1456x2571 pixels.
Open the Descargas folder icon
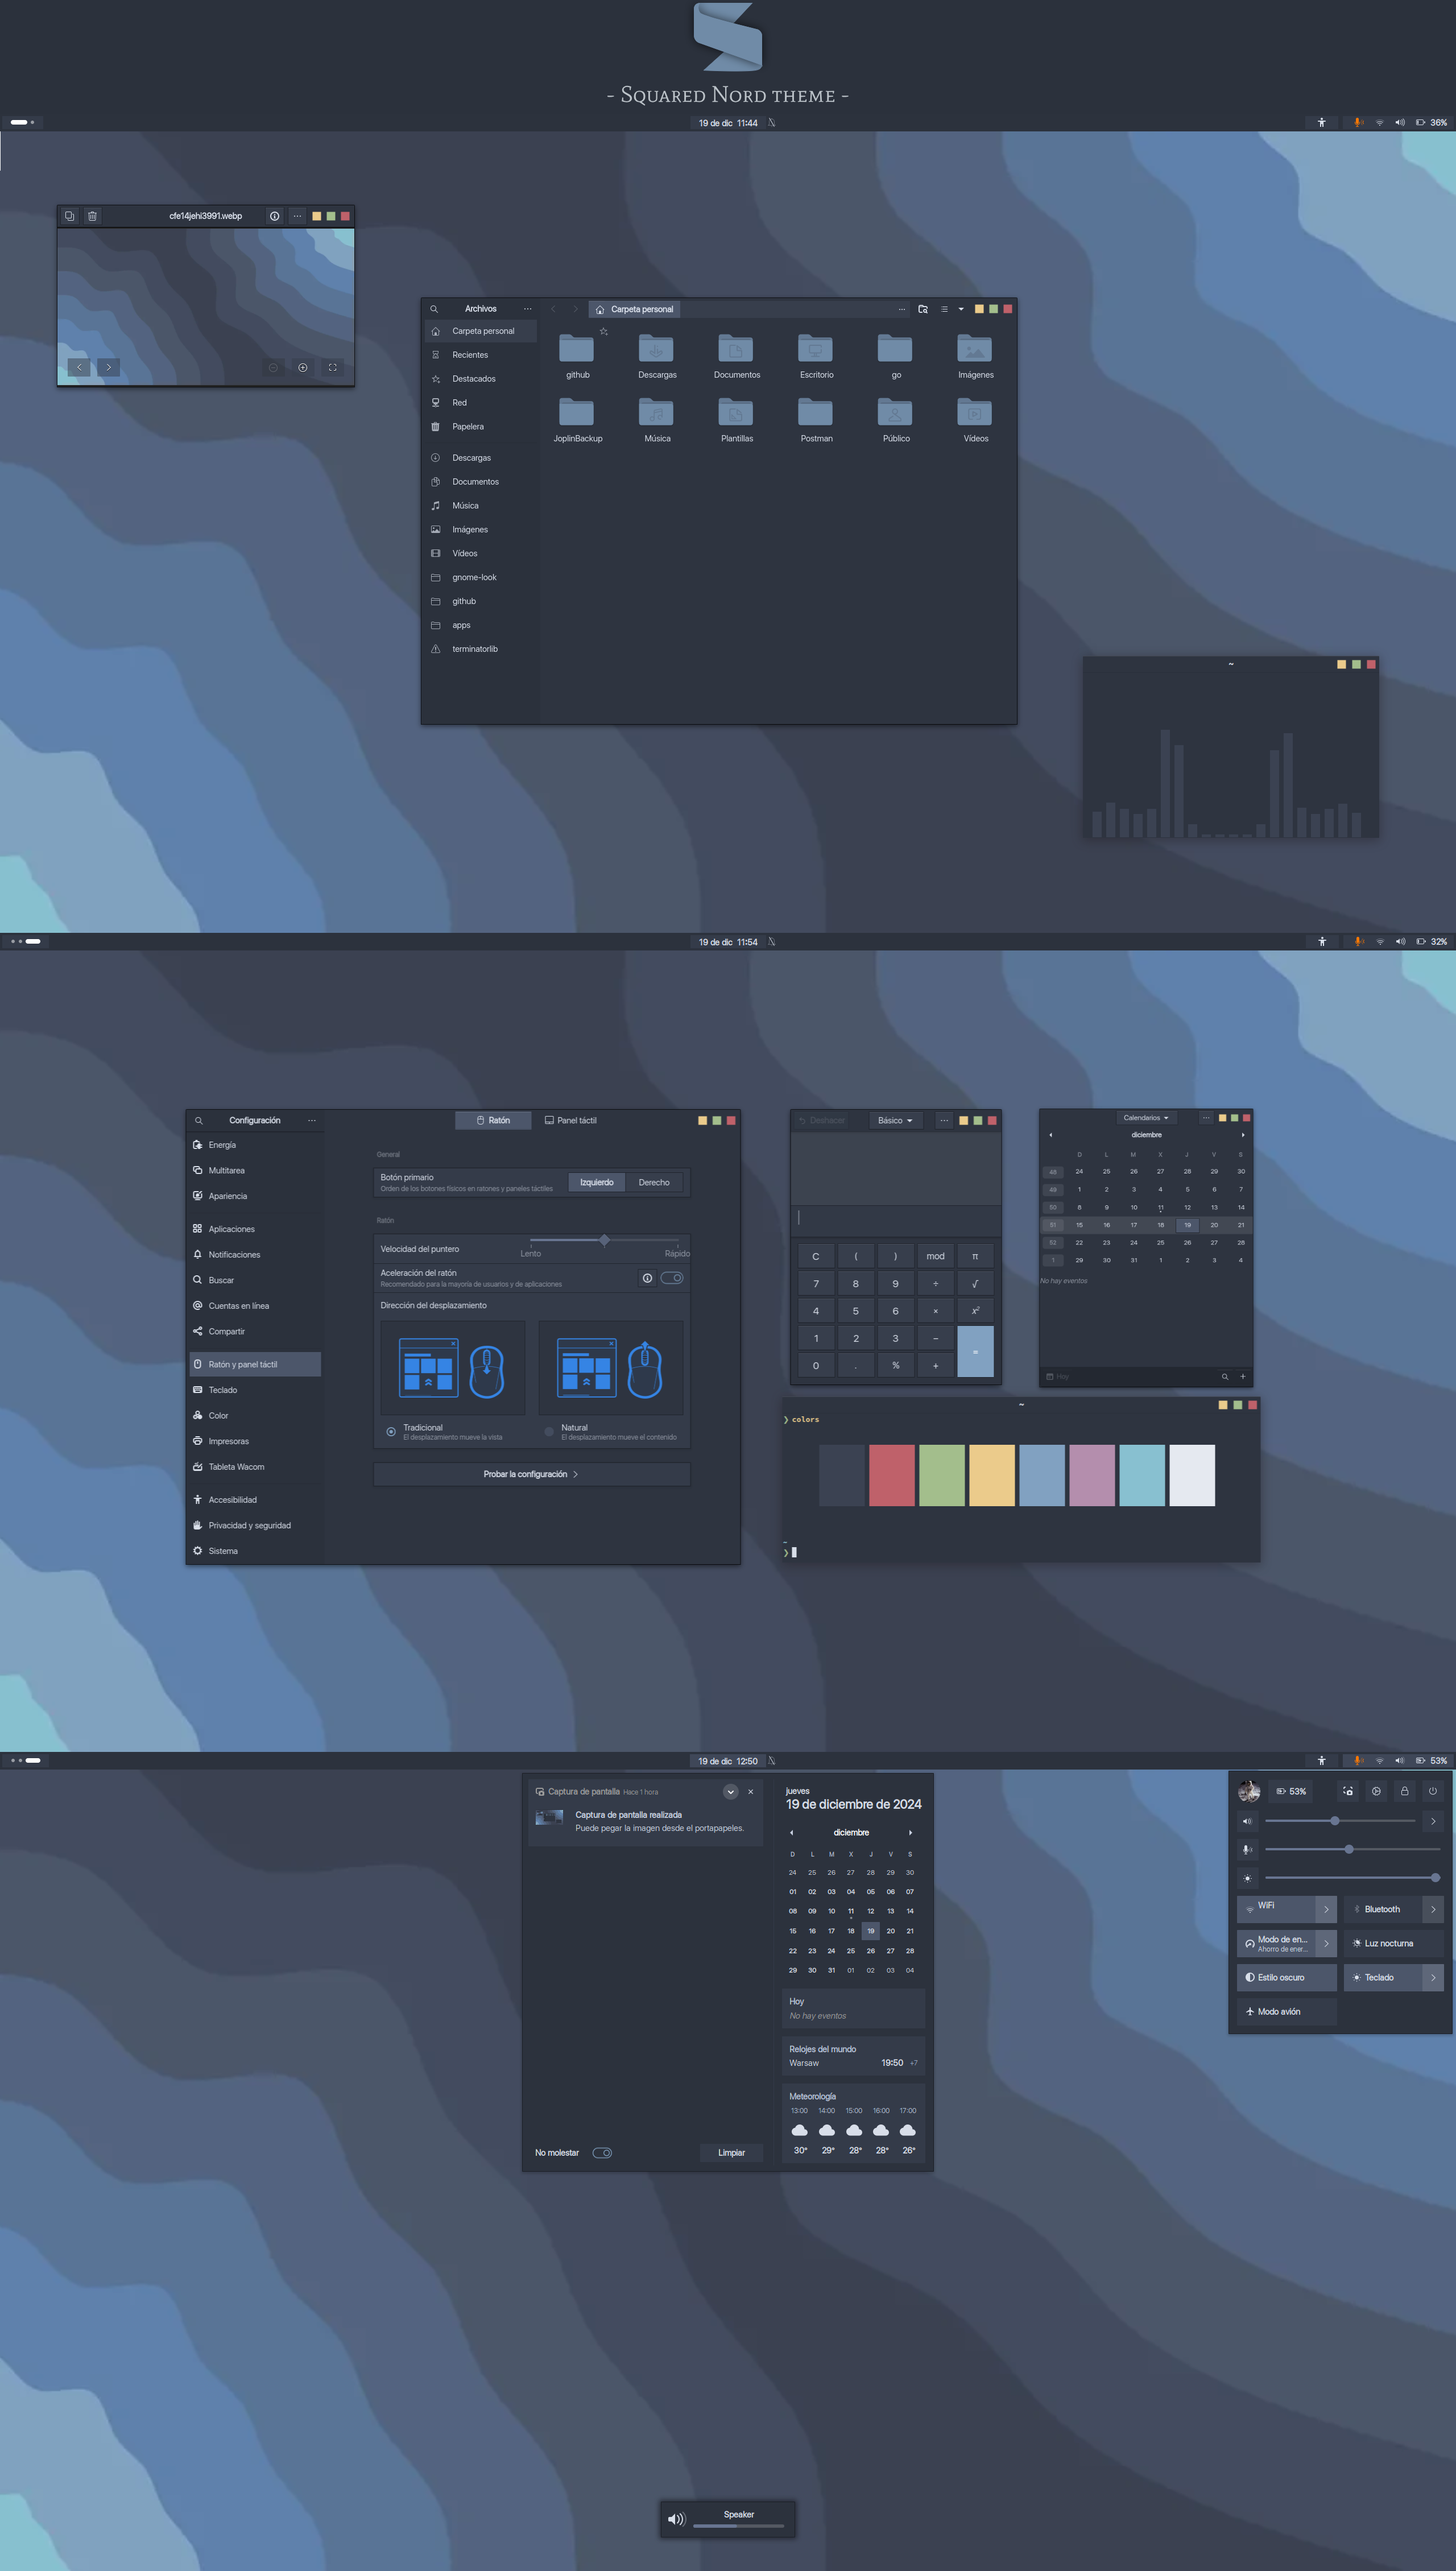(656, 349)
